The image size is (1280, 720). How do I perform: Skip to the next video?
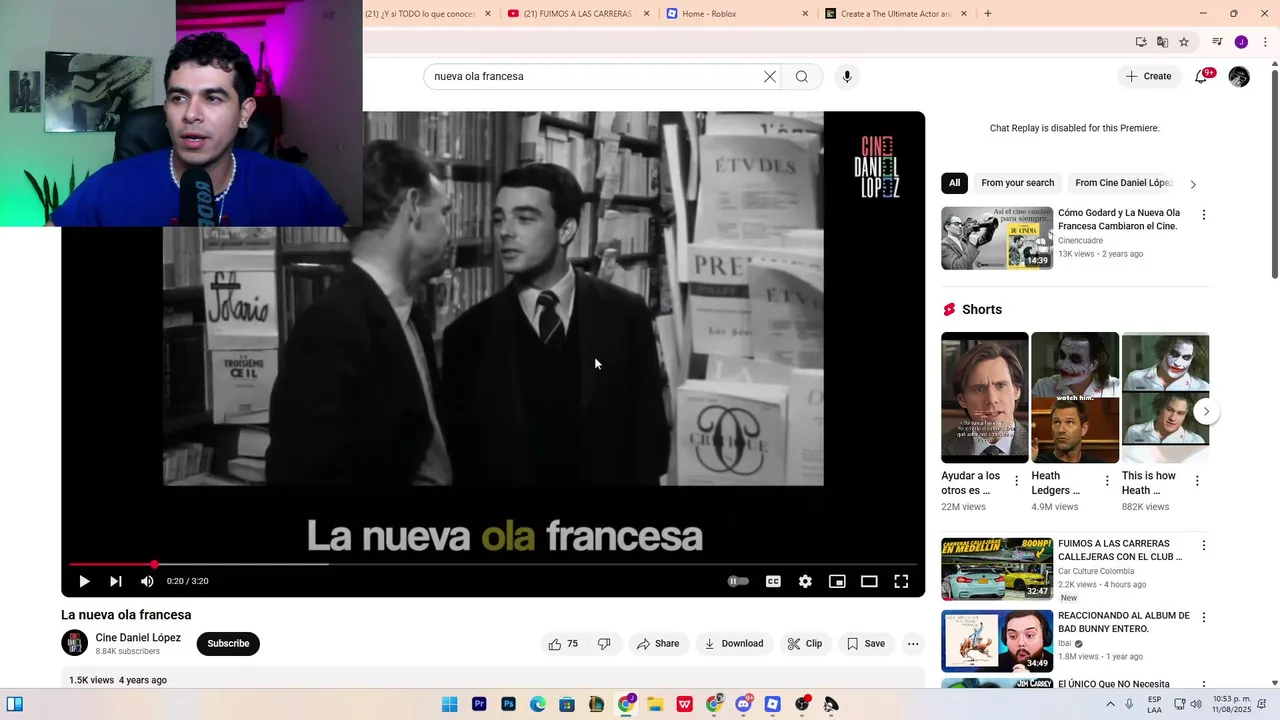point(116,581)
